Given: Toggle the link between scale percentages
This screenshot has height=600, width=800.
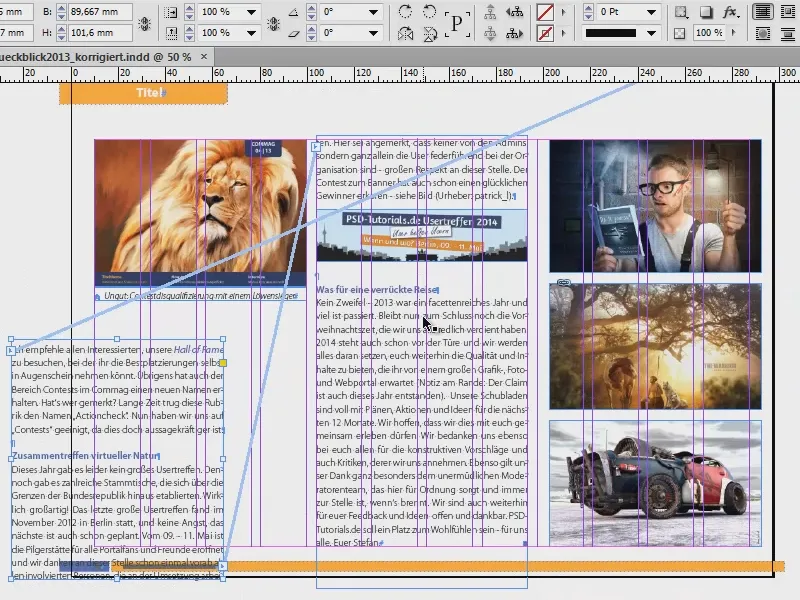Looking at the screenshot, I should pyautogui.click(x=274, y=22).
